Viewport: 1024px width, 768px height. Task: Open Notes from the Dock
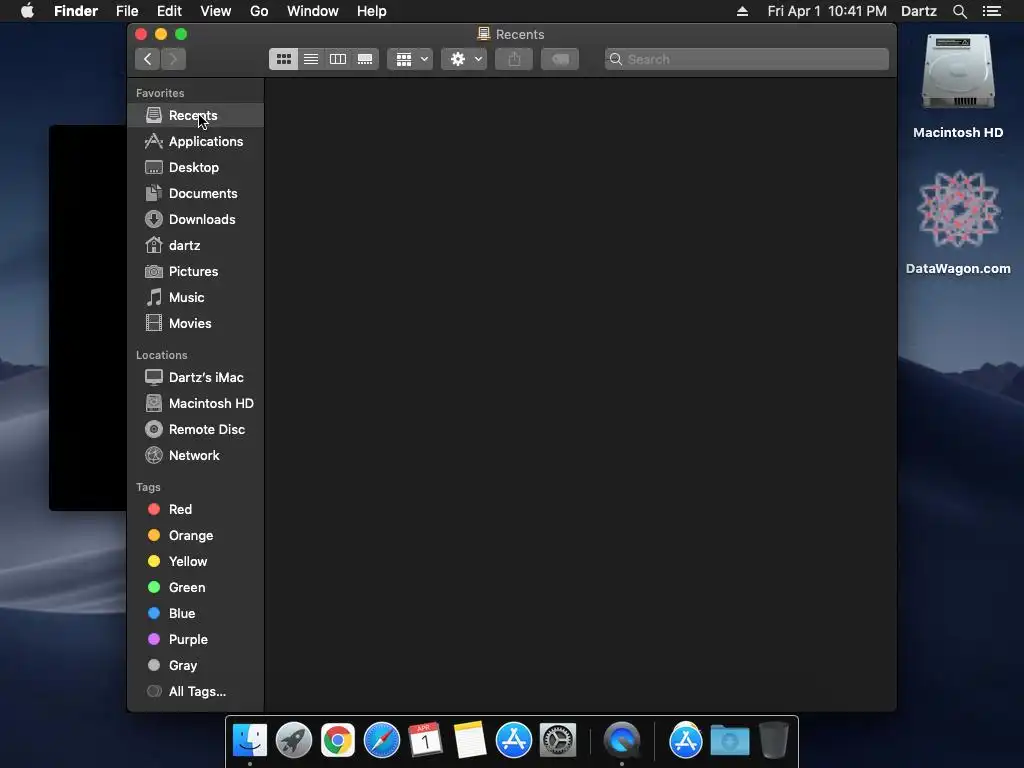coord(470,741)
